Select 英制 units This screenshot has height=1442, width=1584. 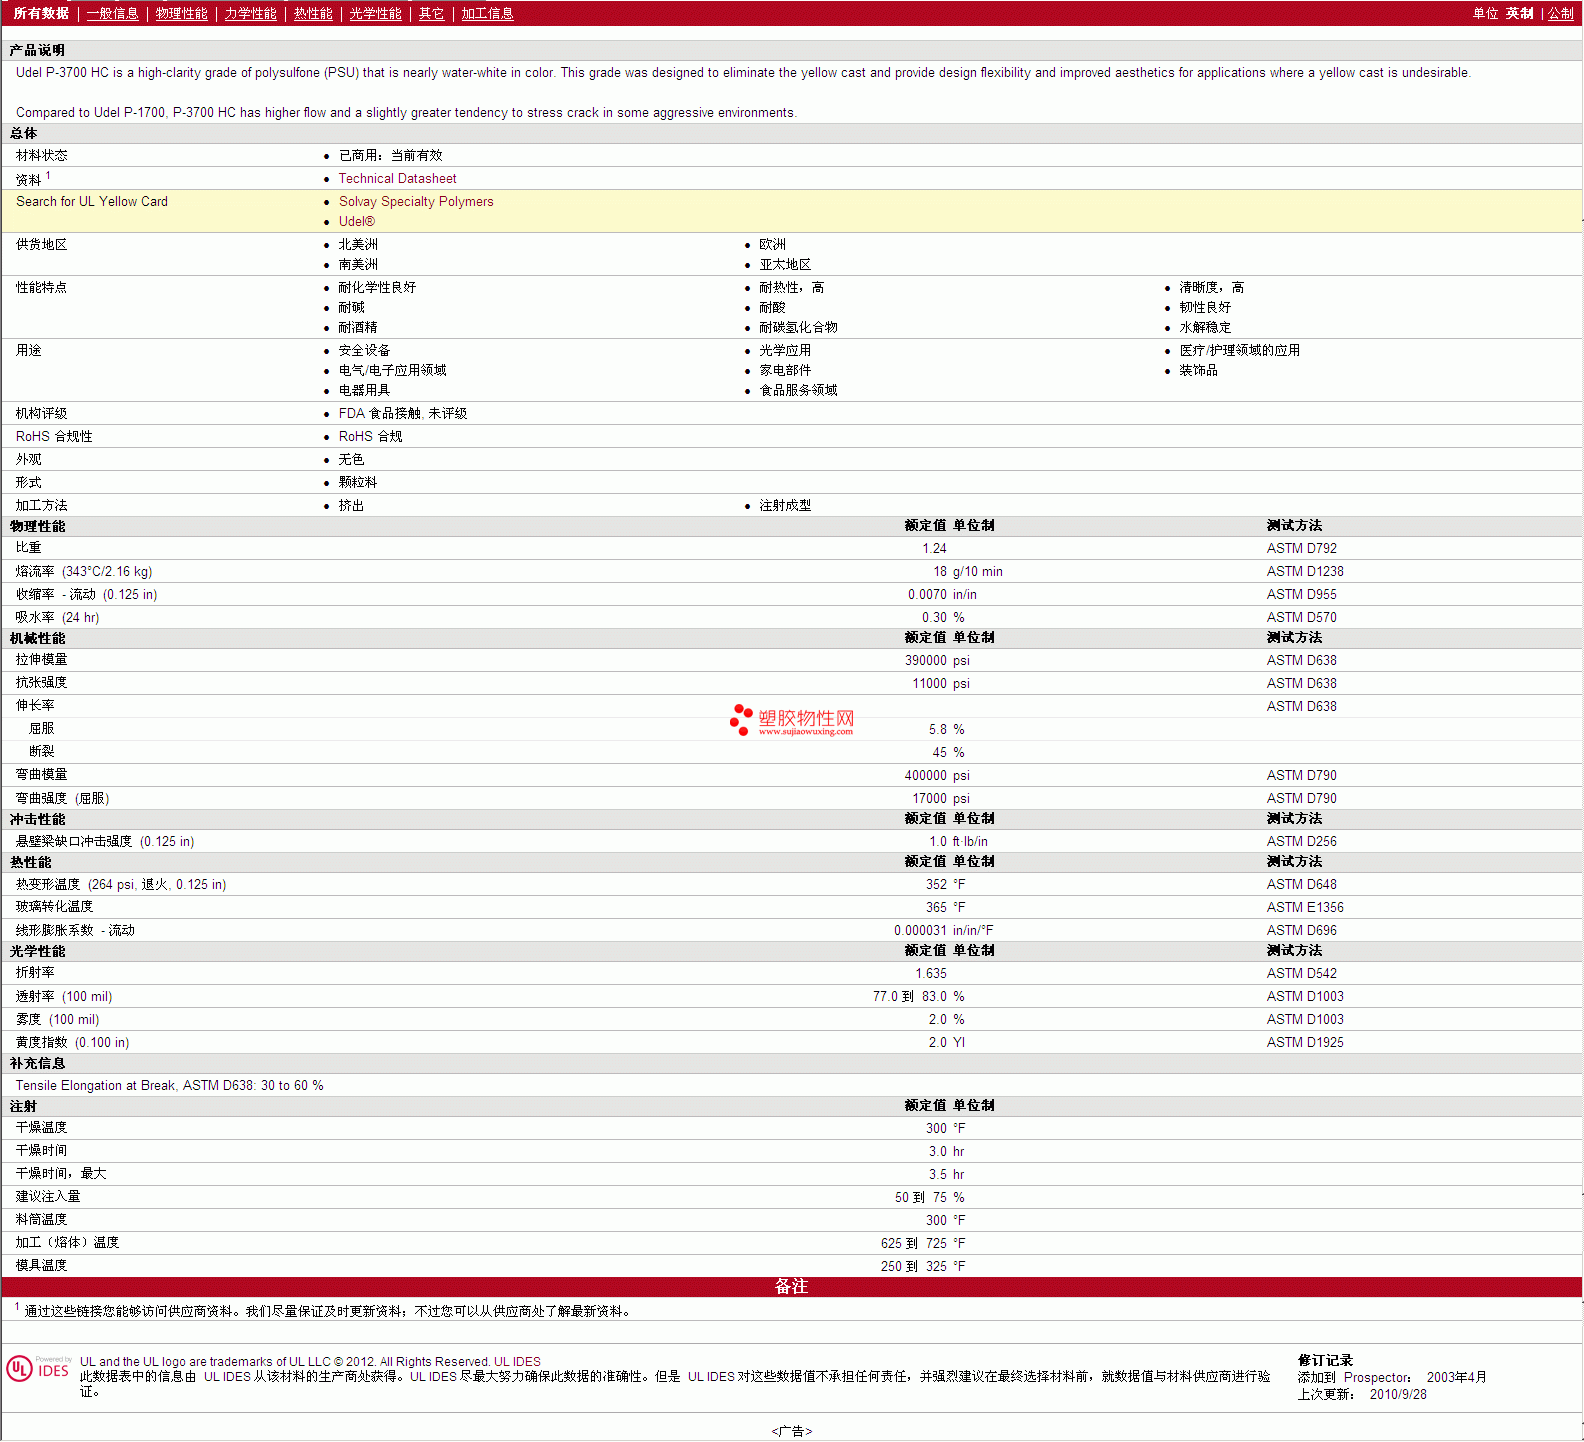click(1519, 13)
